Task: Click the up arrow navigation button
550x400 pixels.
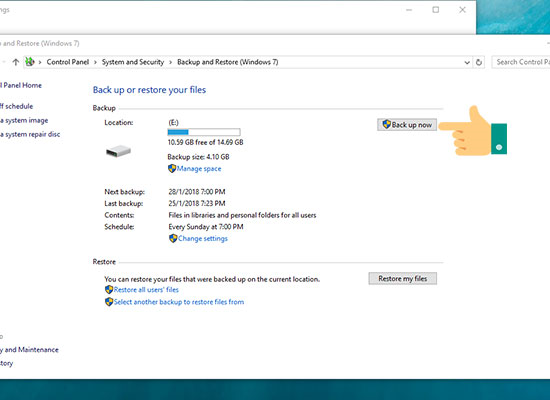Action: coord(15,62)
